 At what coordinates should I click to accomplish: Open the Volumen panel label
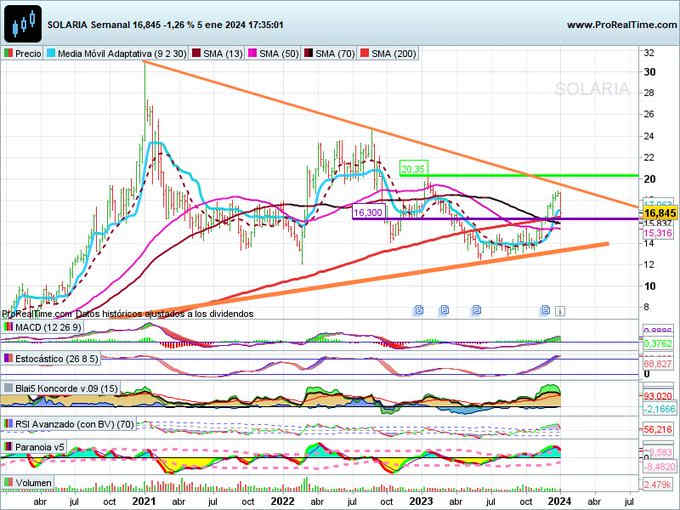[x=28, y=483]
